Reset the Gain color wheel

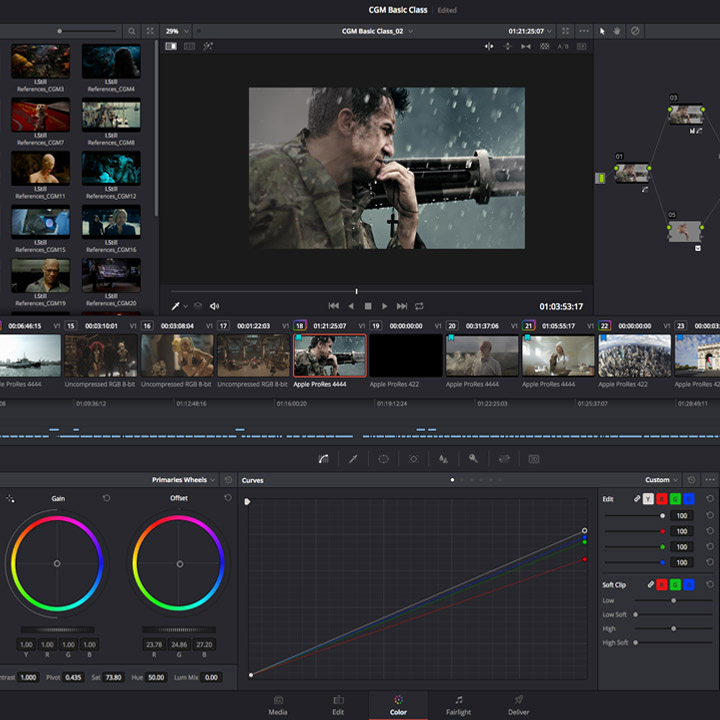107,498
